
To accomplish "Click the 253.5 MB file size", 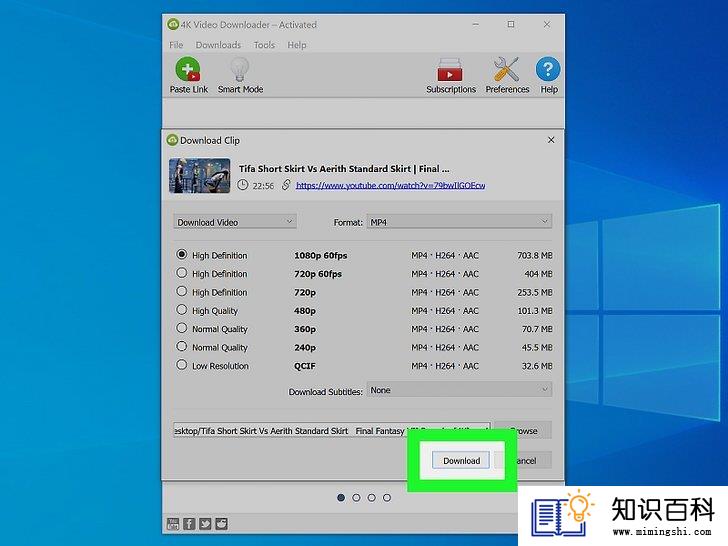I will point(535,292).
